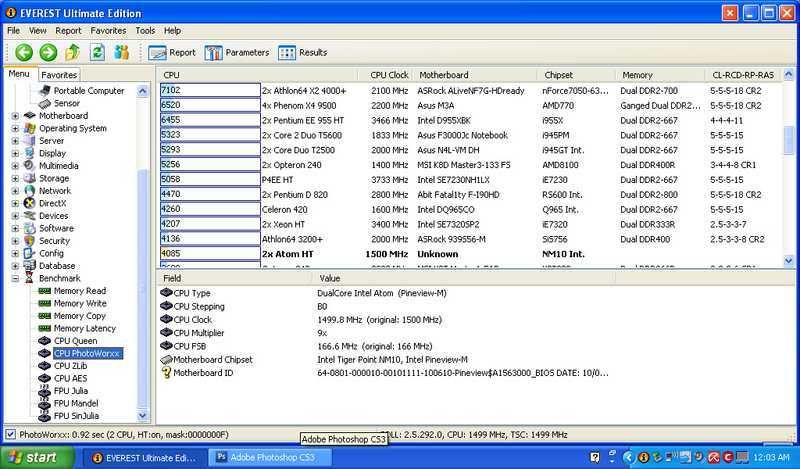Select the Operating System tree icon
This screenshot has width=800, height=469.
[30, 128]
